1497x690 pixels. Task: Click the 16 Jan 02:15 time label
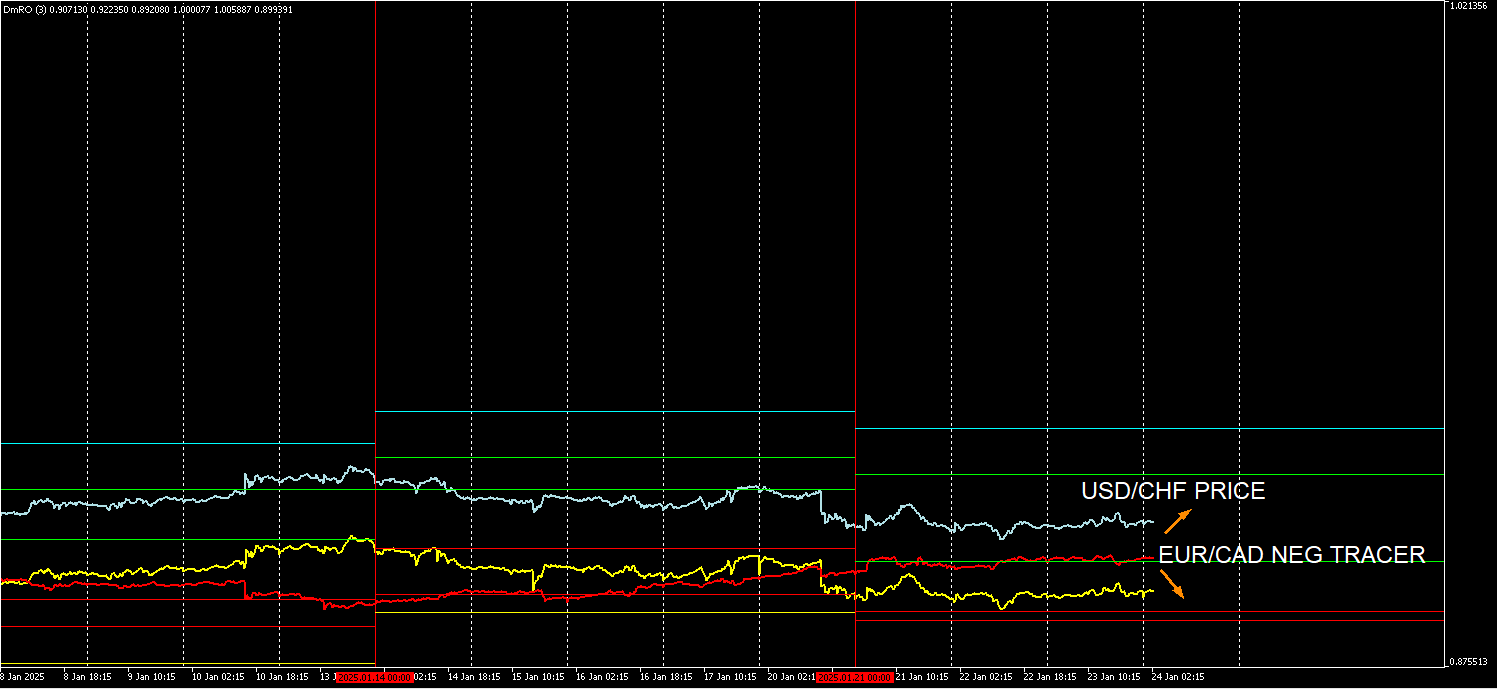[x=602, y=677]
